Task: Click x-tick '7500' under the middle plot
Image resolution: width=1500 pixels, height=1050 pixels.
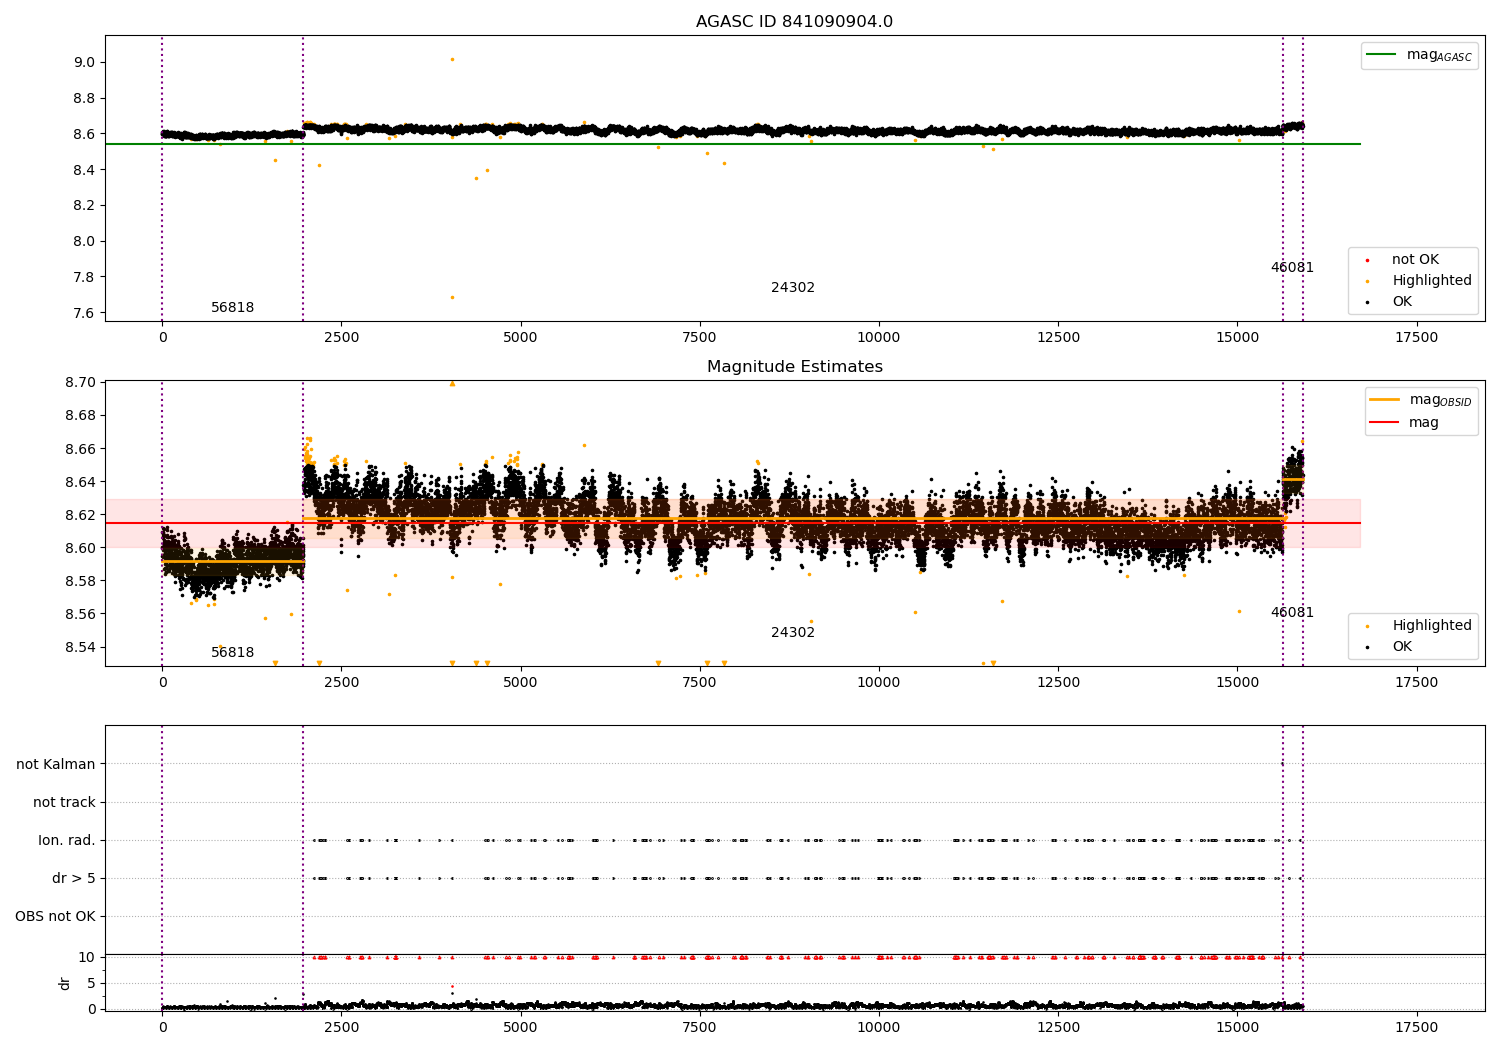Action: tap(699, 683)
